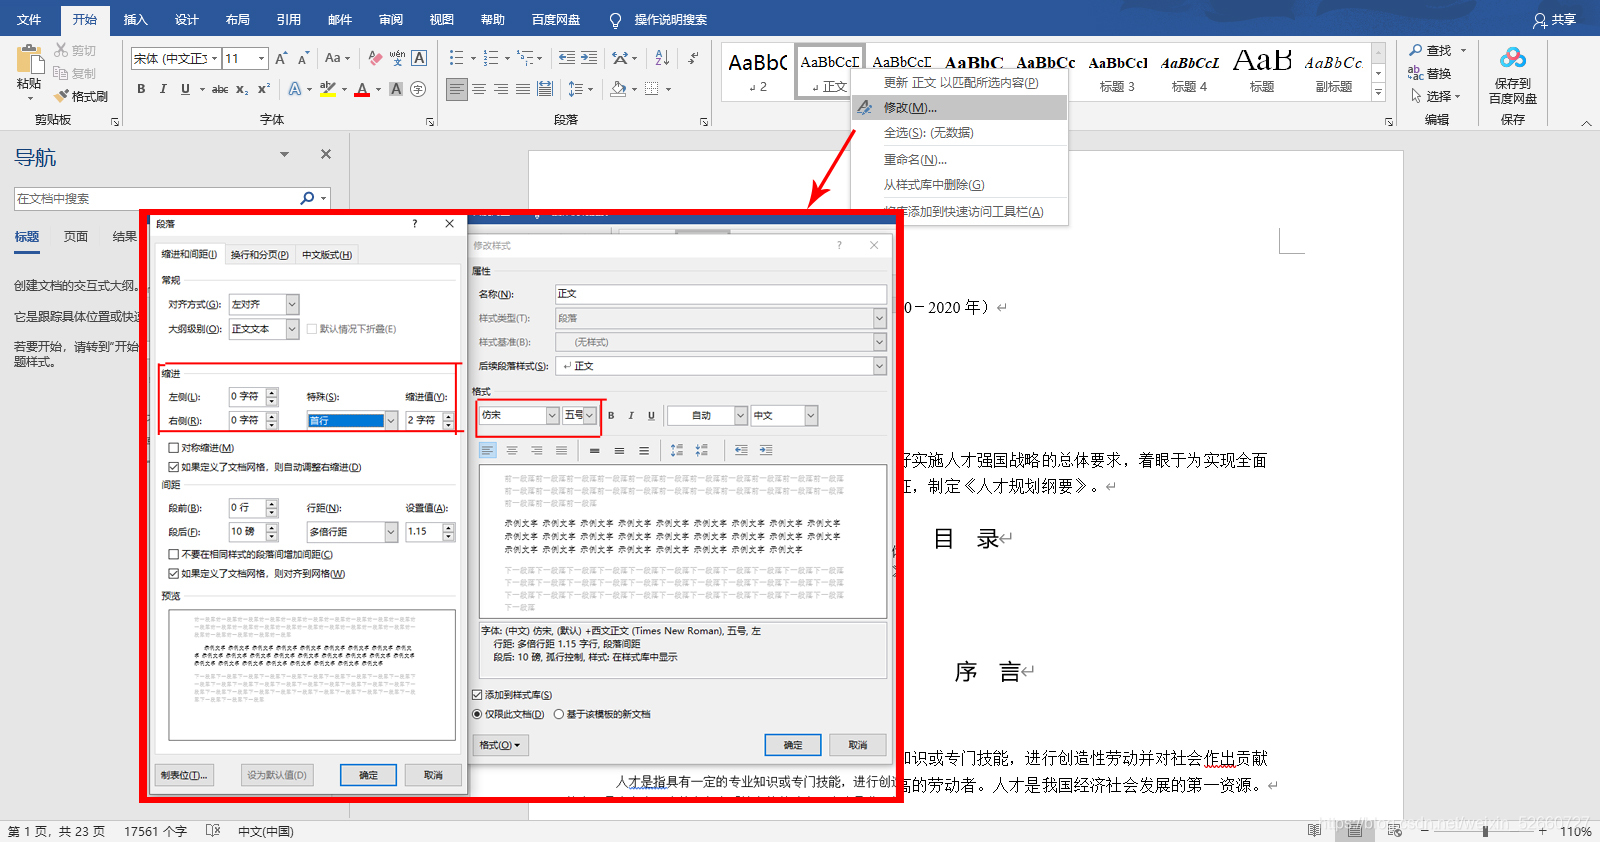Click the 名称 input field showing 正文
Image resolution: width=1600 pixels, height=842 pixels.
point(720,294)
